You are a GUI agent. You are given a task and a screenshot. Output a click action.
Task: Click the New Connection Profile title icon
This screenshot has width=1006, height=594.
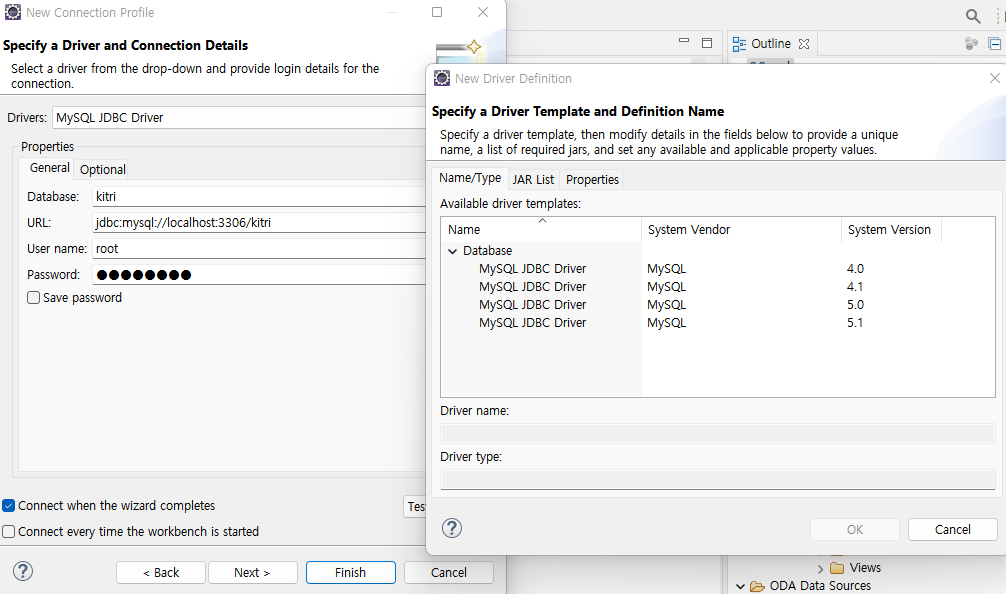(x=12, y=12)
